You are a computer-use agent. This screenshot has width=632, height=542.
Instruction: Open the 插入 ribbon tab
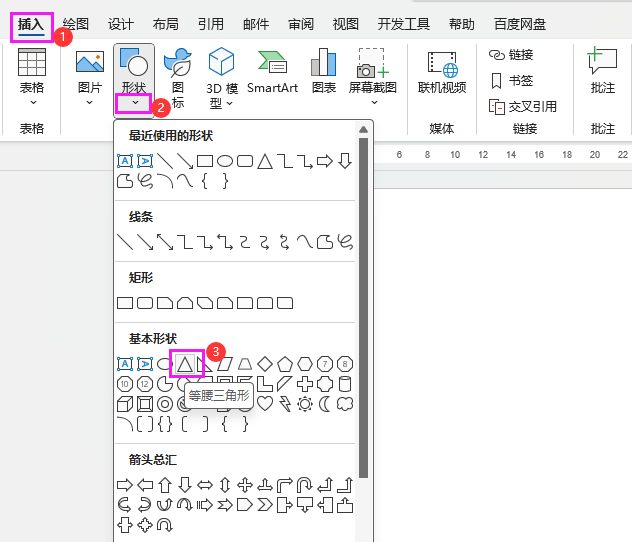coord(31,25)
